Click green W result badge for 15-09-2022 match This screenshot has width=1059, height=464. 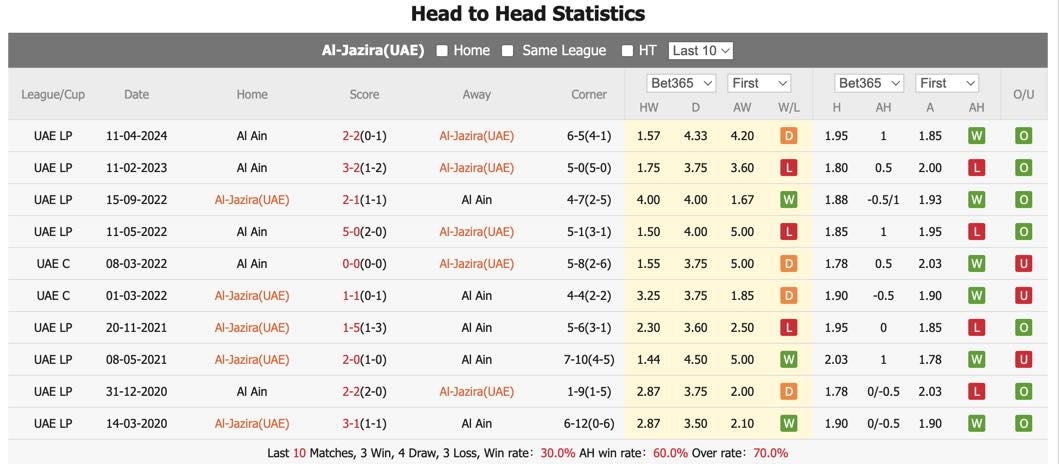tap(788, 199)
